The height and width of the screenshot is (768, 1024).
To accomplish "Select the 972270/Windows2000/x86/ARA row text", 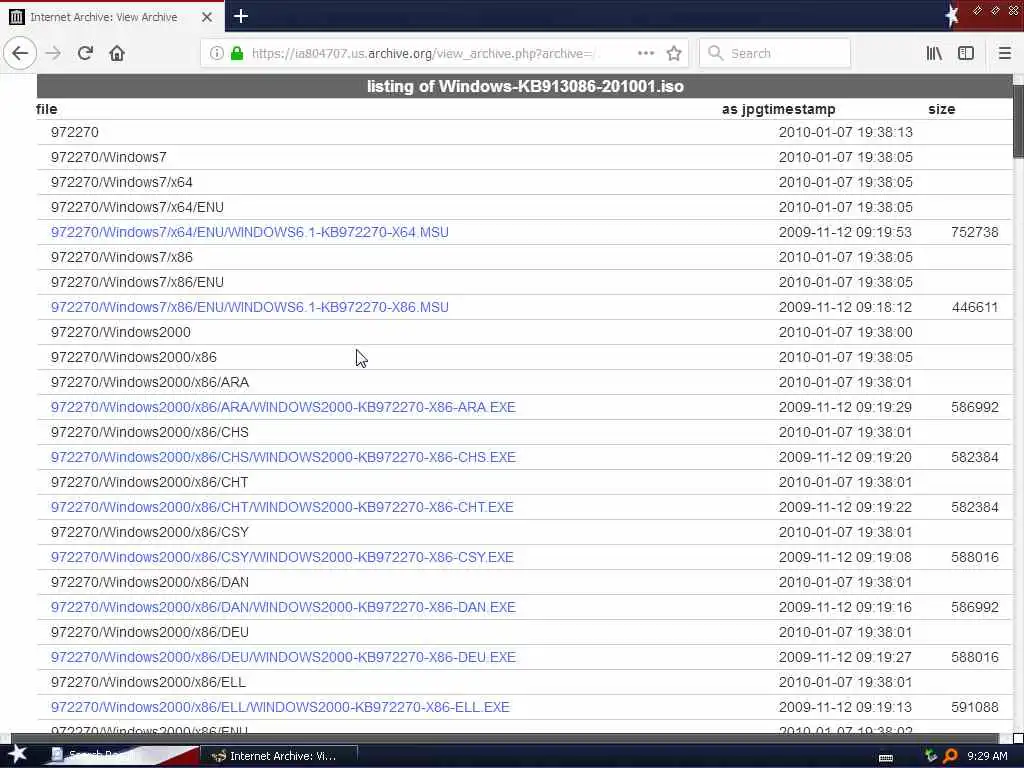I will 150,382.
